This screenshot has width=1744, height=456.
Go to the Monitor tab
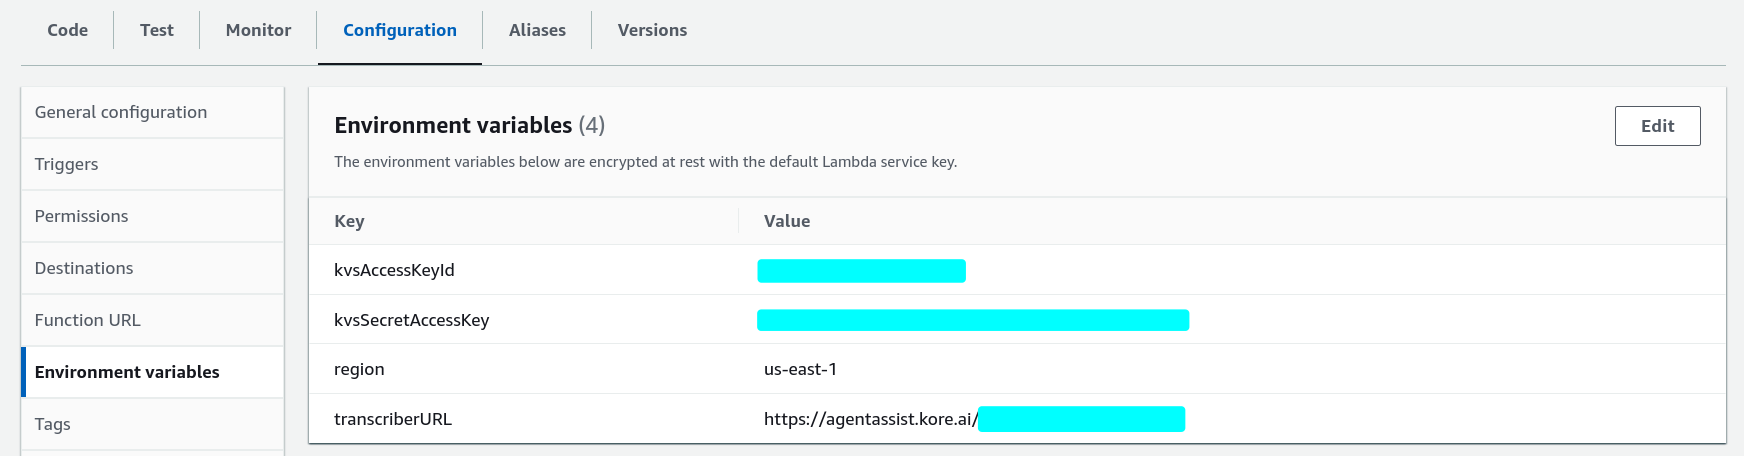click(258, 30)
